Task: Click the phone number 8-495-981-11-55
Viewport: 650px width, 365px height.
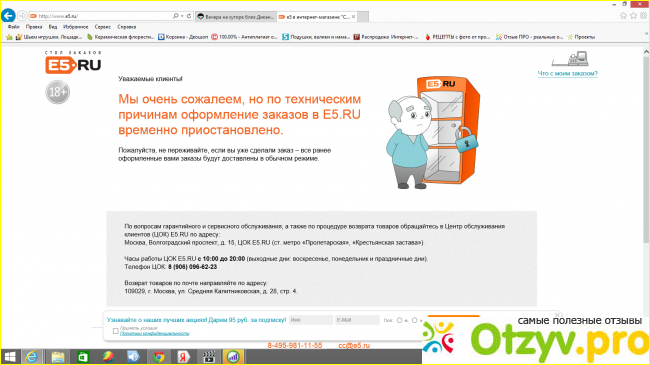Action: [295, 345]
